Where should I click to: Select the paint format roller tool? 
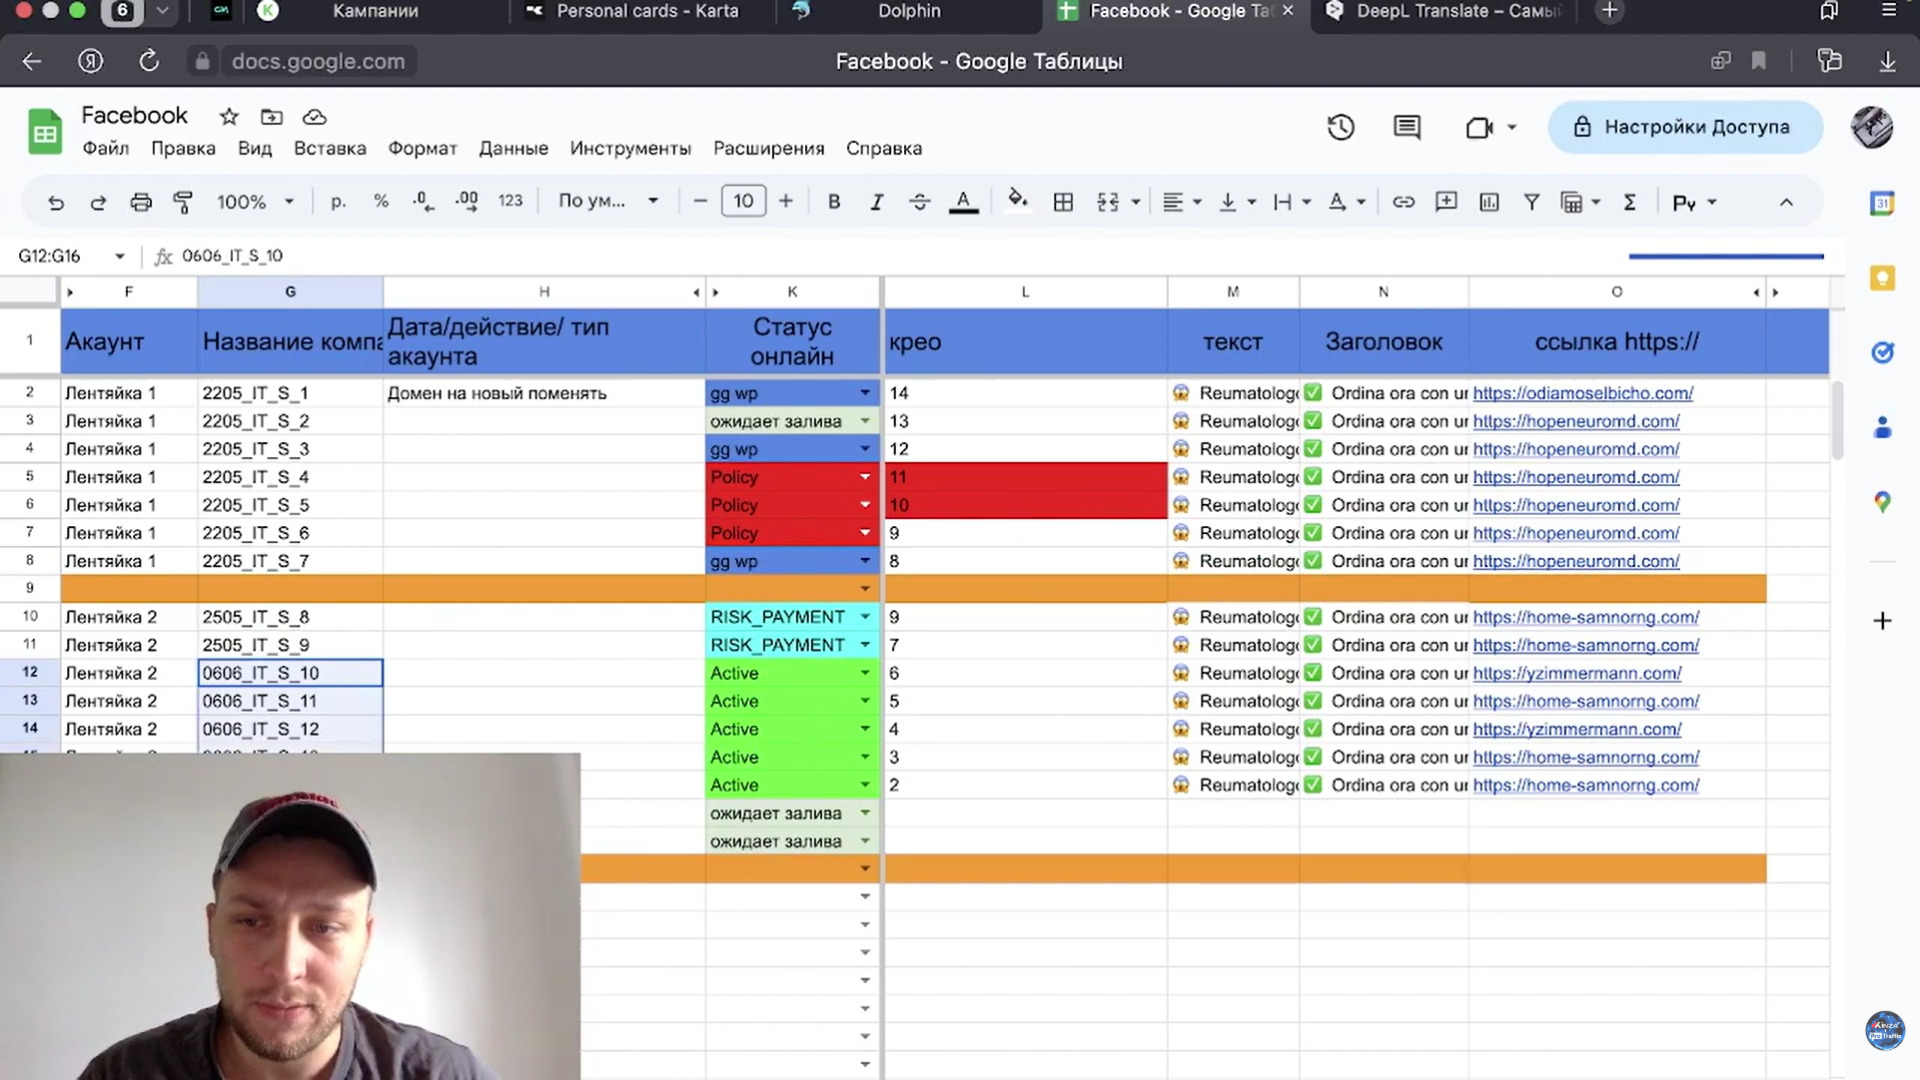(183, 203)
